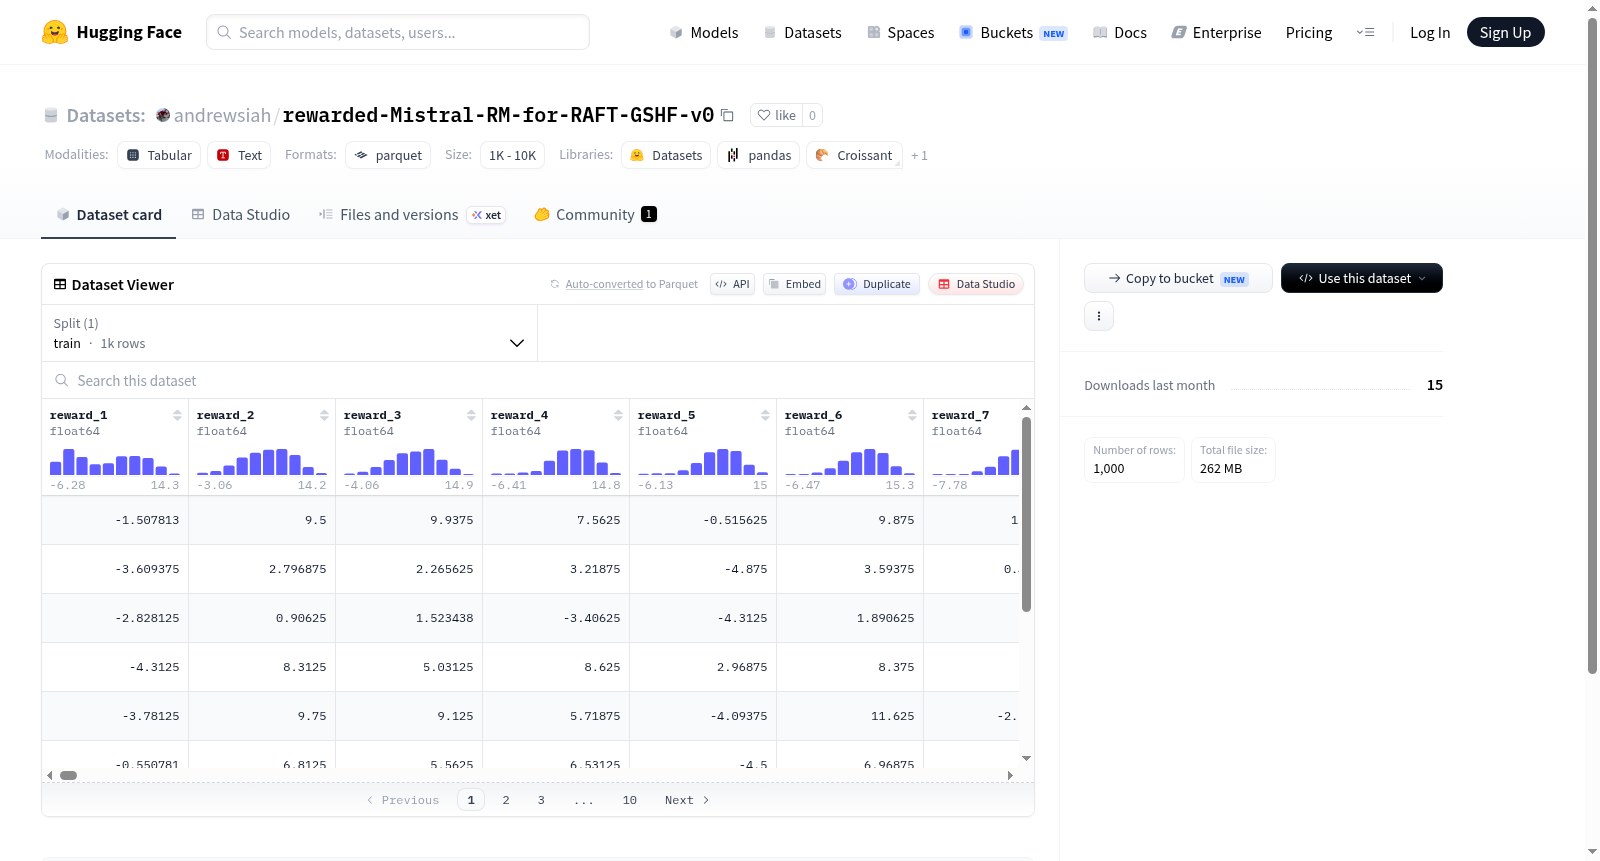
Task: Click the Hugging Face logo icon
Action: click(55, 32)
